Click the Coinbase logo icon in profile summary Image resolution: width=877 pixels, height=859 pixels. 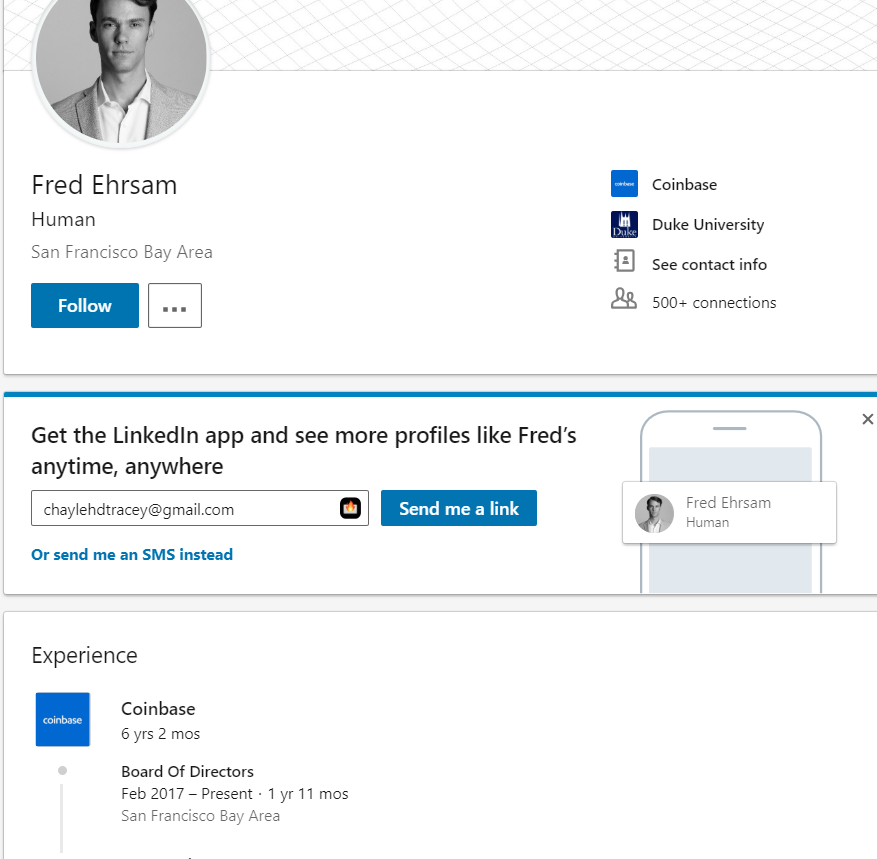[624, 184]
